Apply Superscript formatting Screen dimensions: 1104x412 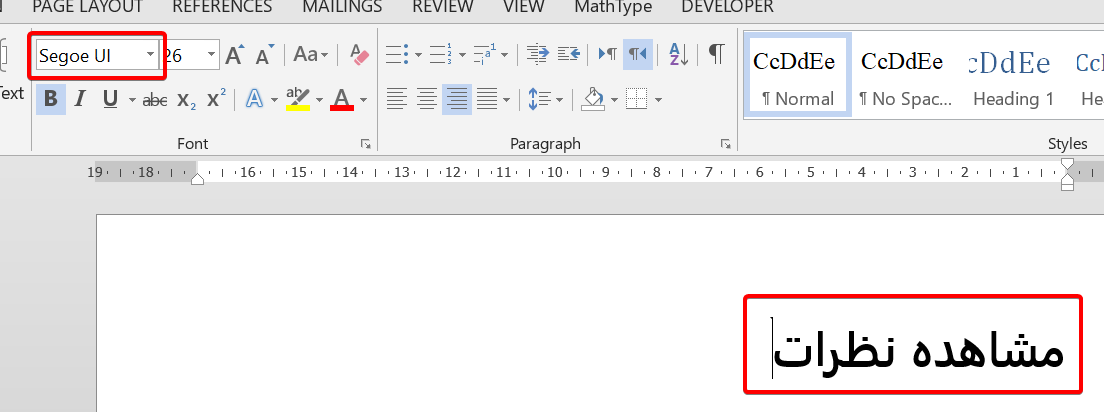216,100
